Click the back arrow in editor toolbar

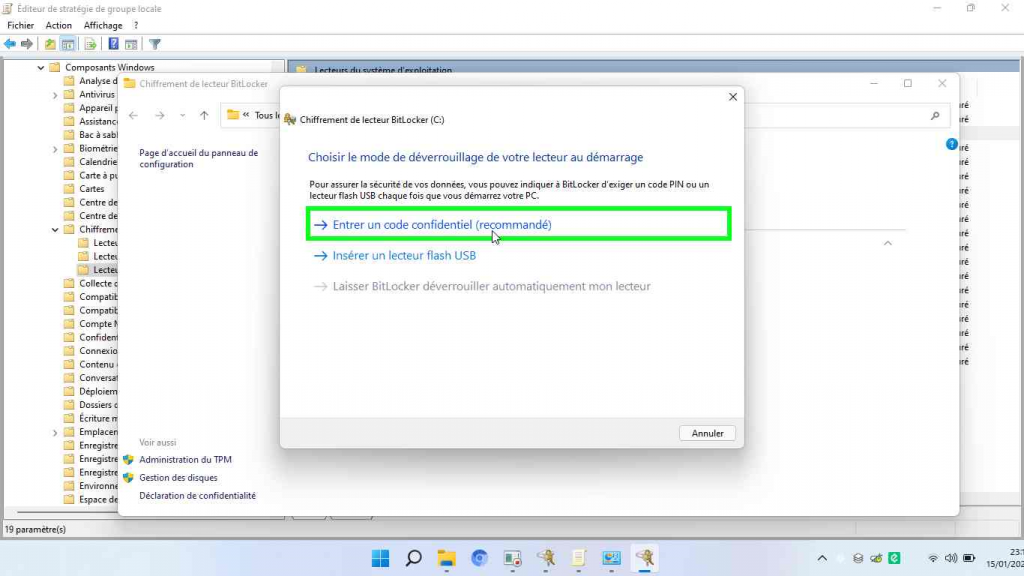[x=10, y=44]
